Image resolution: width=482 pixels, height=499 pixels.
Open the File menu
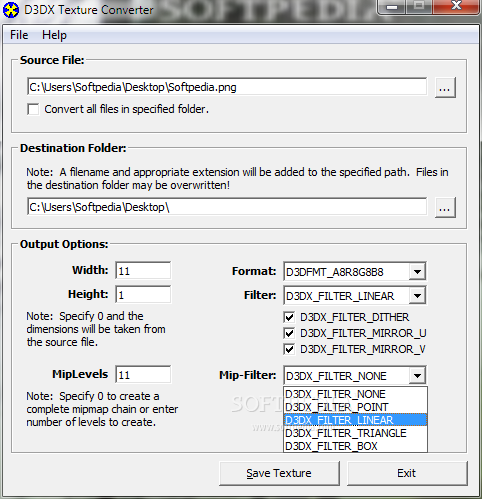tap(19, 35)
